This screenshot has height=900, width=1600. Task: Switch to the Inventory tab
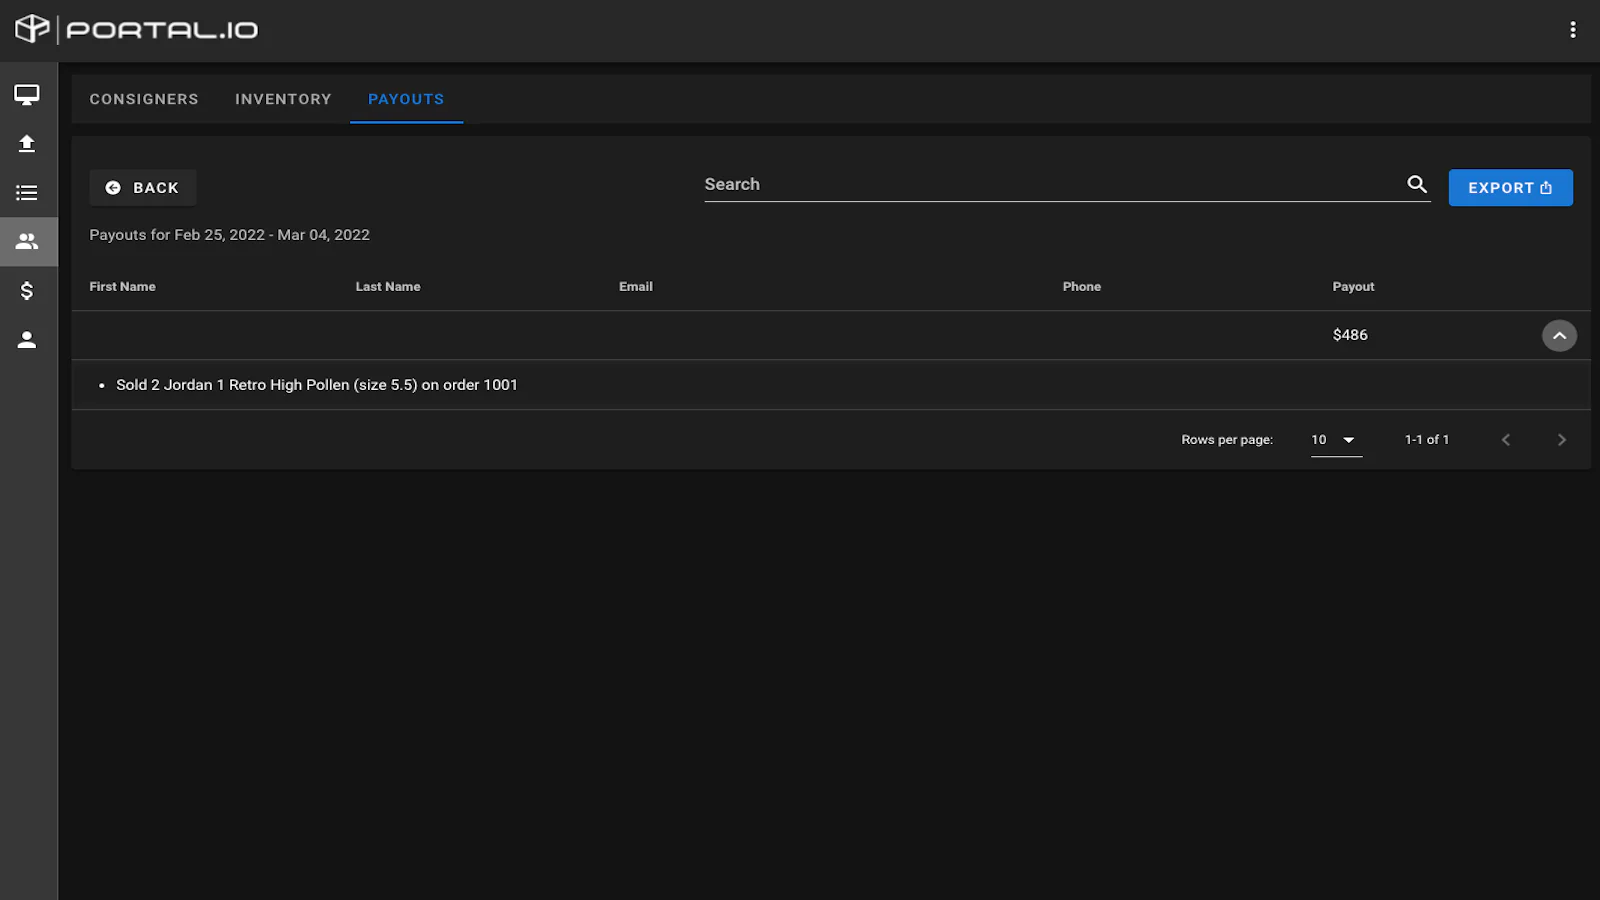(283, 99)
